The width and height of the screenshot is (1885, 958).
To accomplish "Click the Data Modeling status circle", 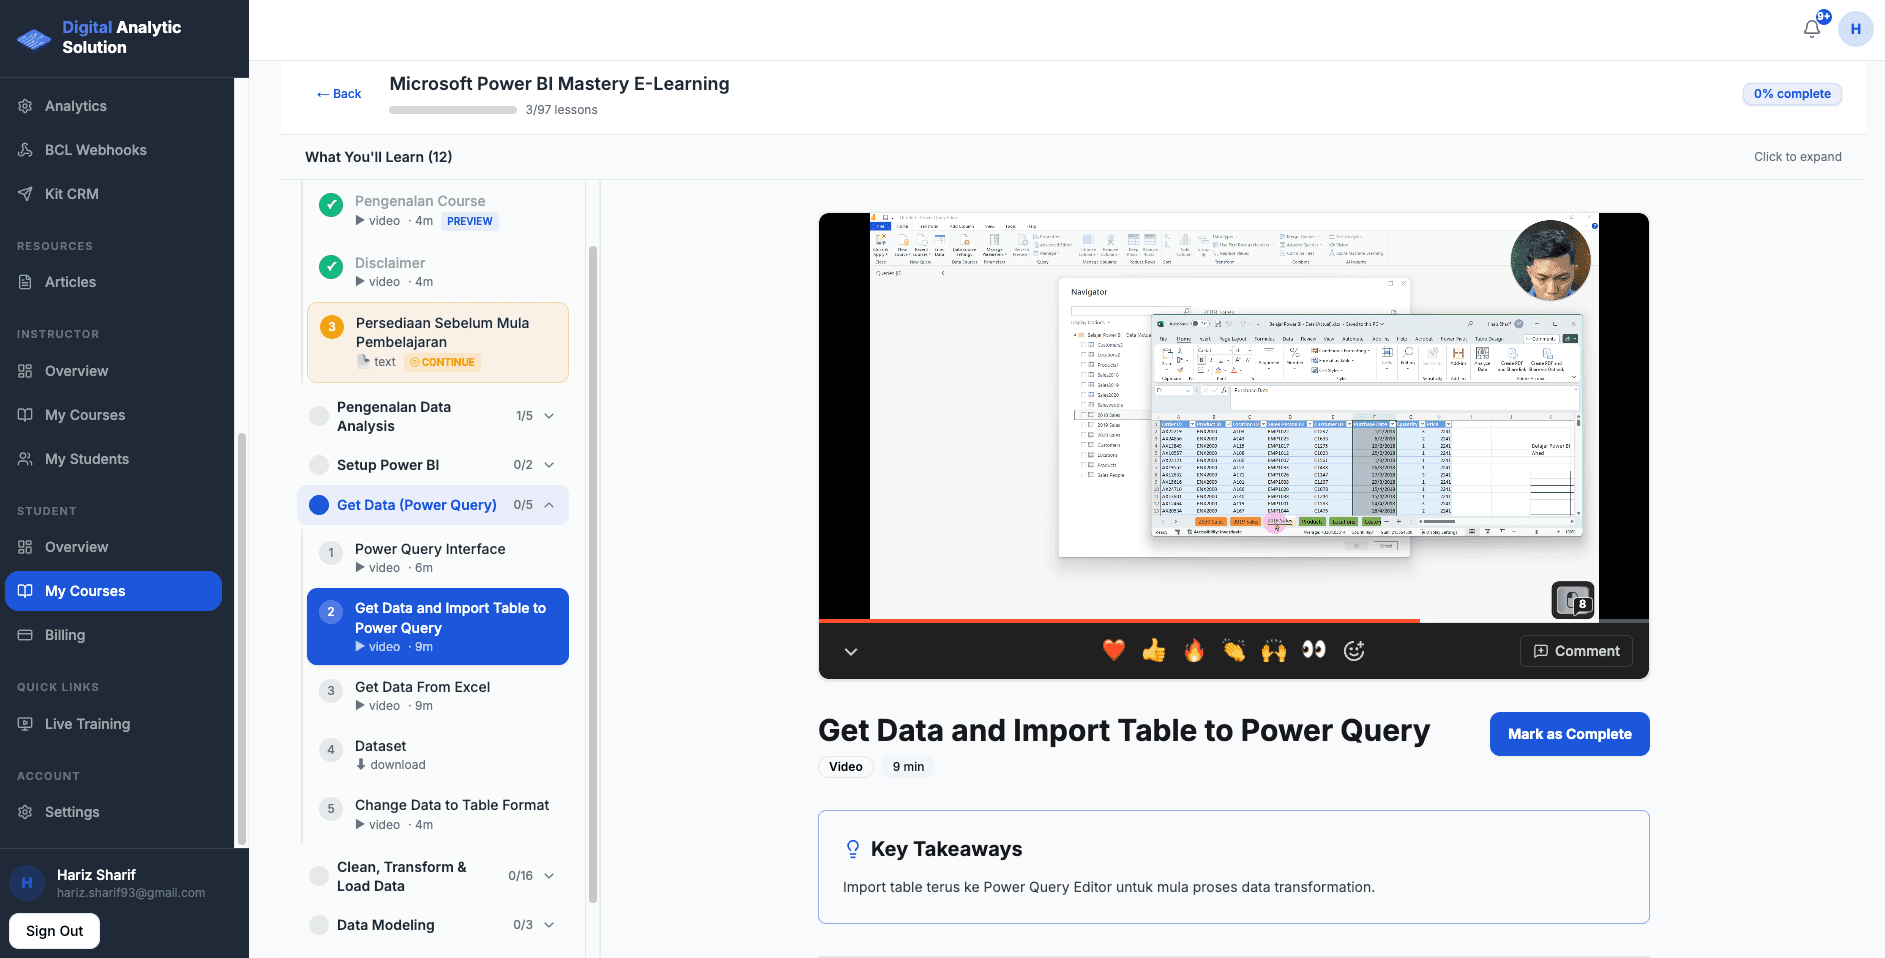I will click(319, 925).
